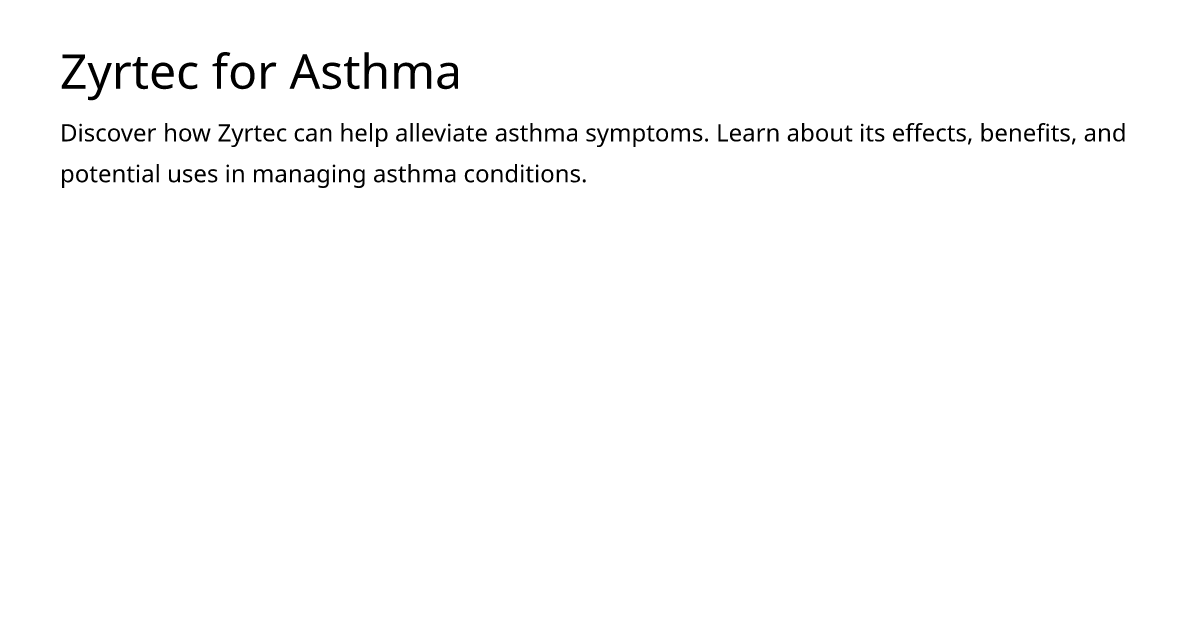Click the word "Discover" starting the paragraph
The image size is (1200, 630).
(108, 133)
